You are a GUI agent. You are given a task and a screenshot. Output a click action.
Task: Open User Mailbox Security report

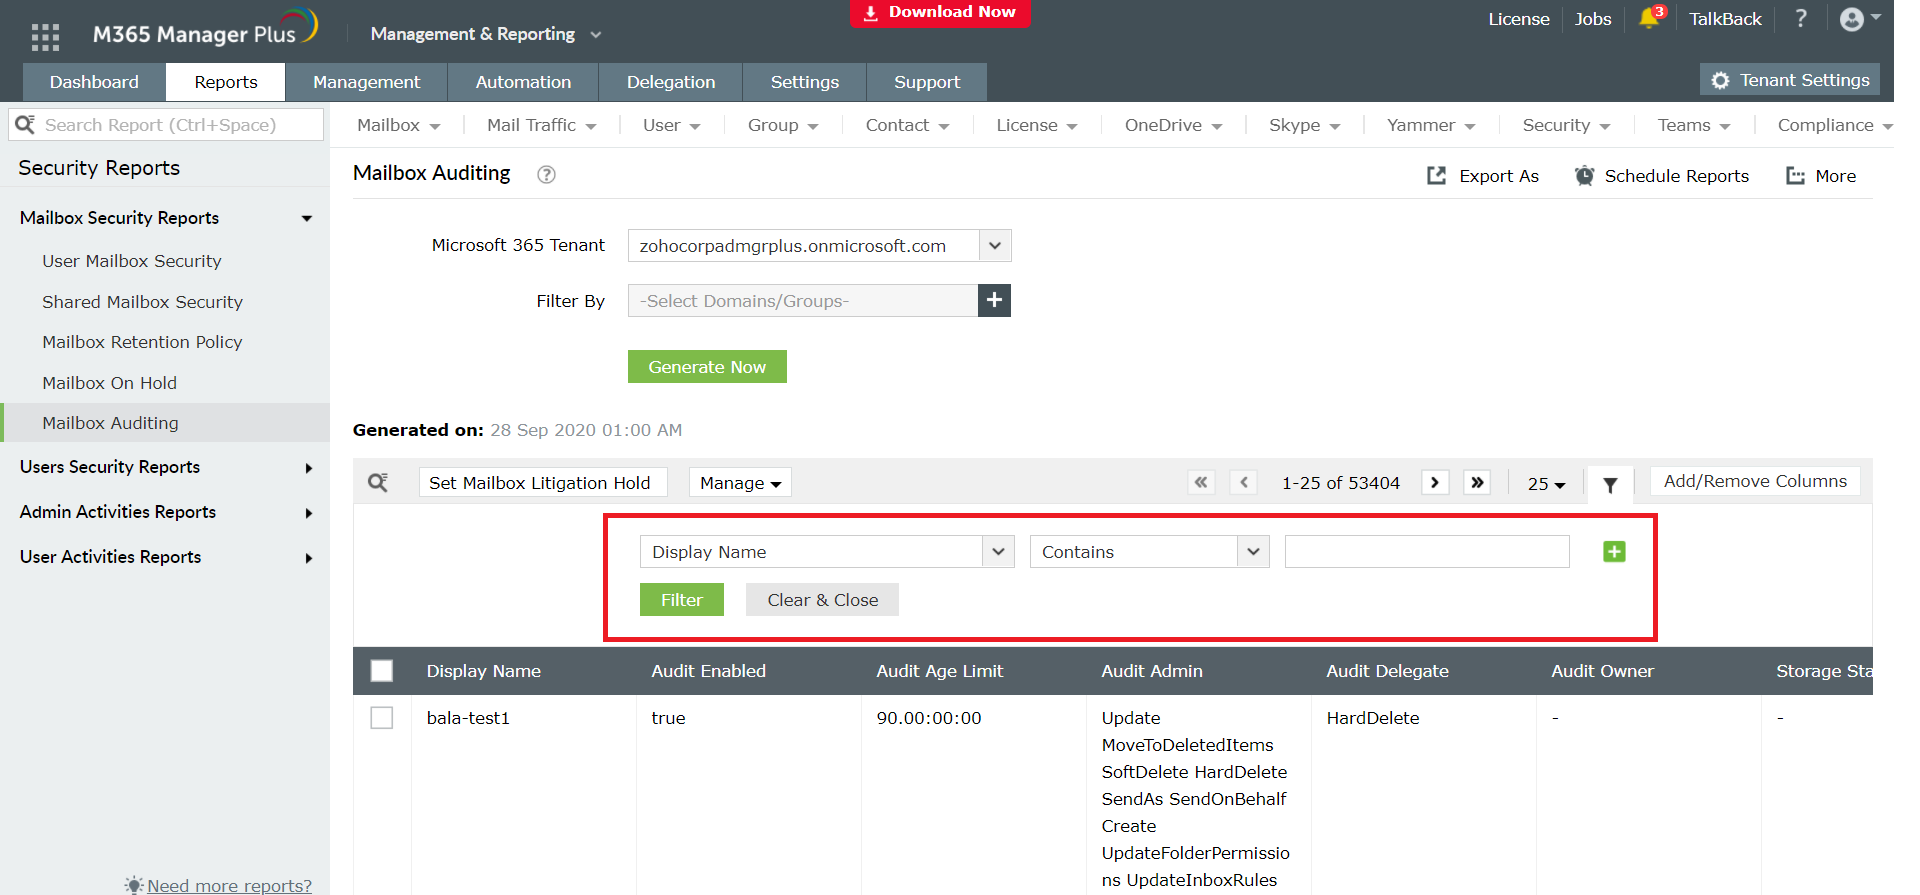click(x=132, y=261)
